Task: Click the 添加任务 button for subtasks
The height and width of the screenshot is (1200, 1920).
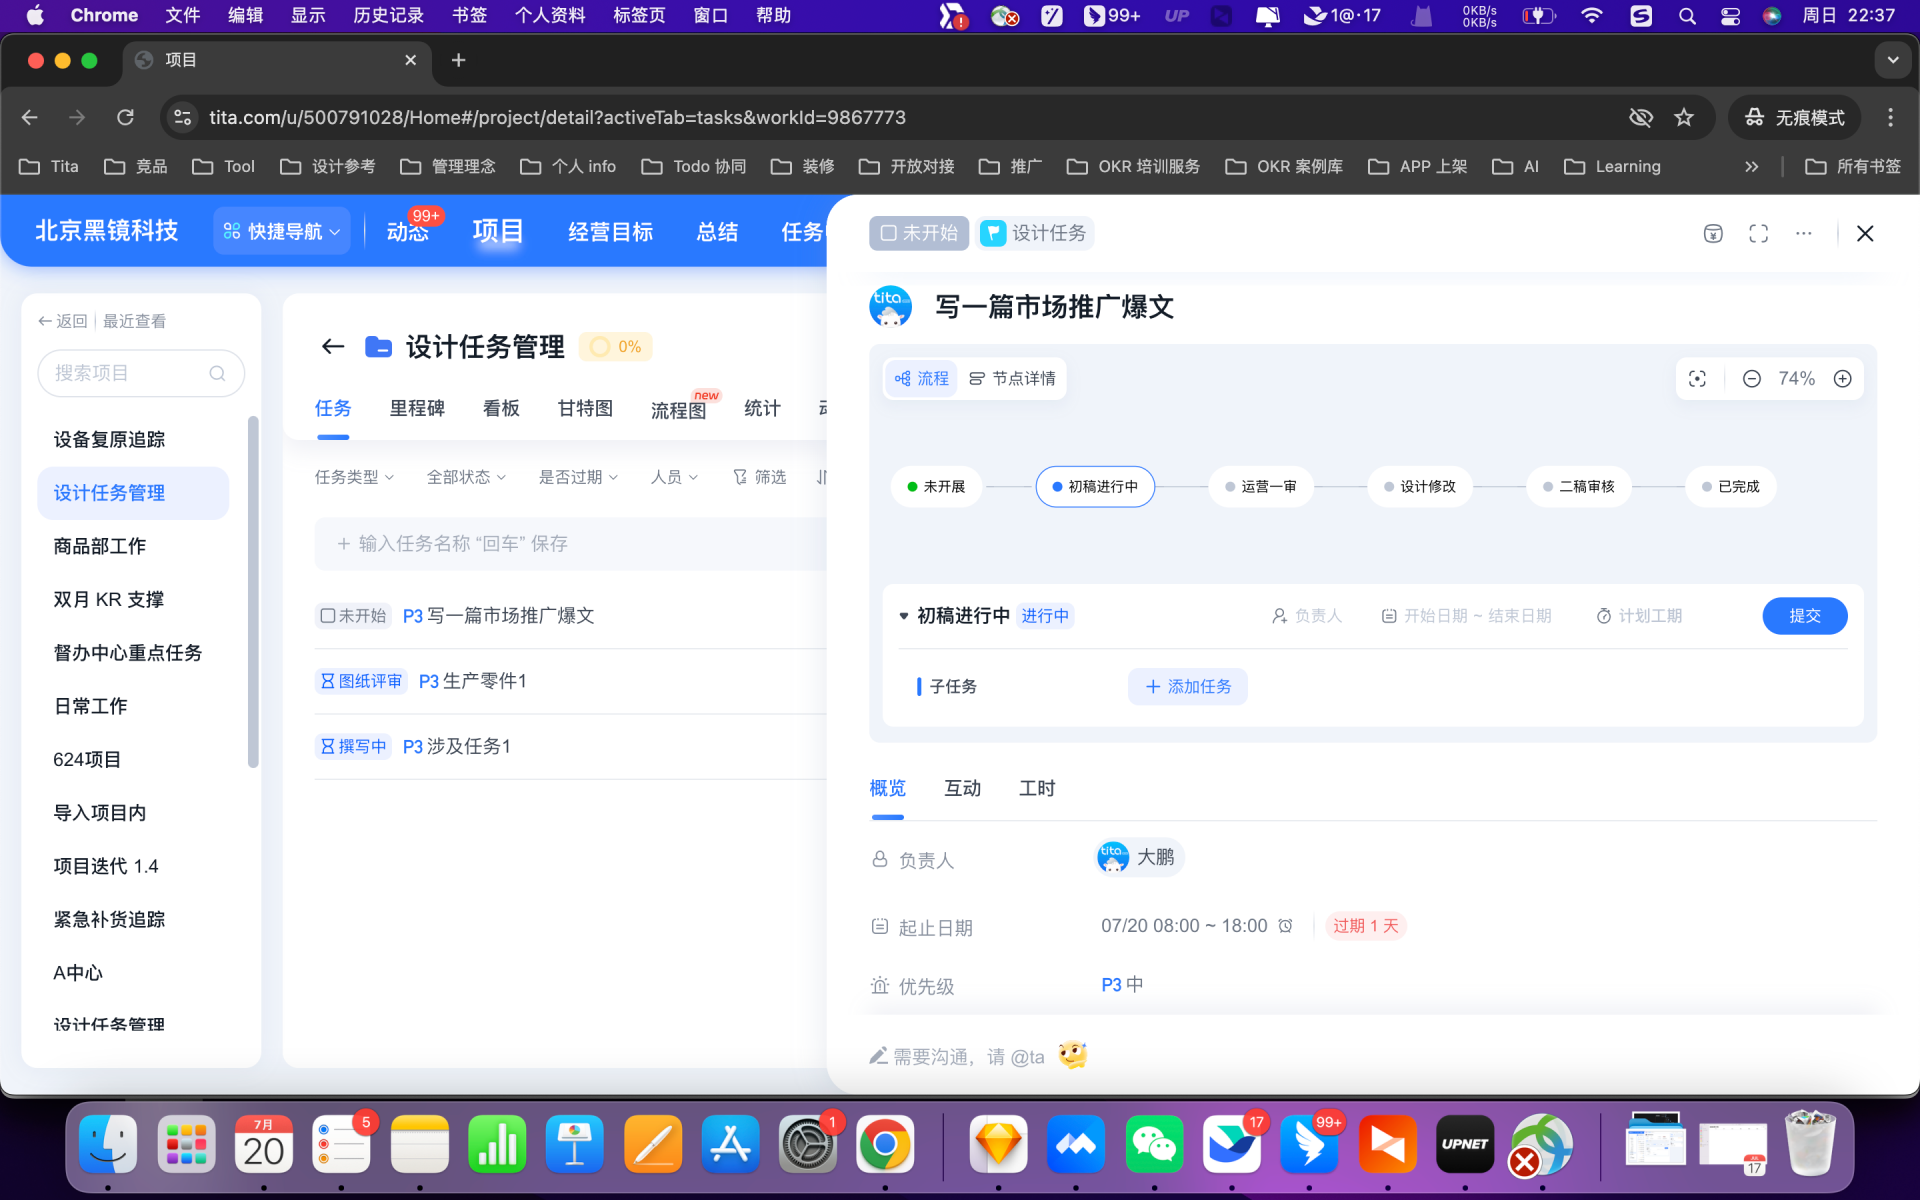Action: (1187, 687)
